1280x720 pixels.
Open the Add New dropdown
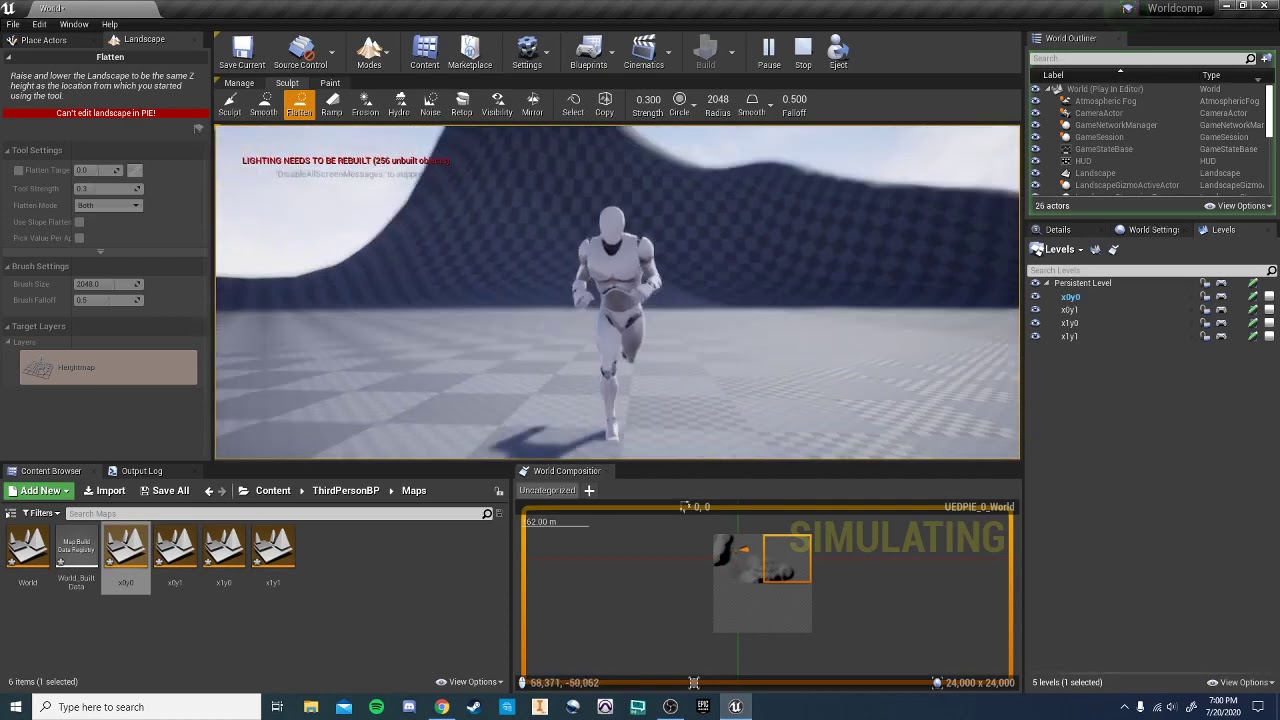(39, 491)
